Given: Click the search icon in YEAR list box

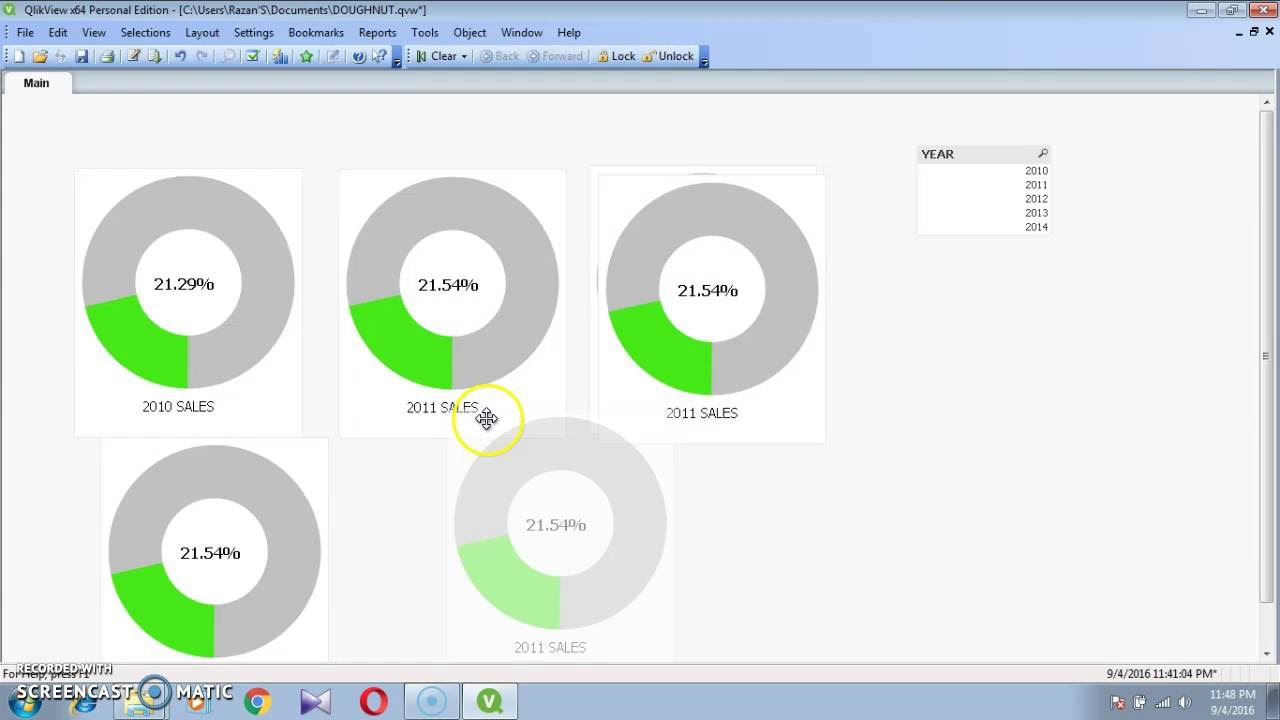Looking at the screenshot, I should [x=1042, y=154].
